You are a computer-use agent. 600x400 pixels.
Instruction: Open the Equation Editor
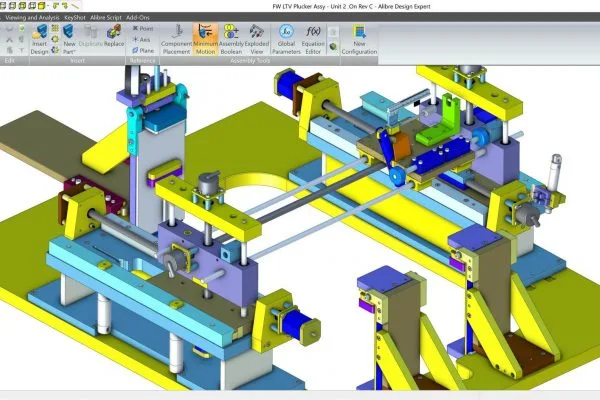pos(313,39)
